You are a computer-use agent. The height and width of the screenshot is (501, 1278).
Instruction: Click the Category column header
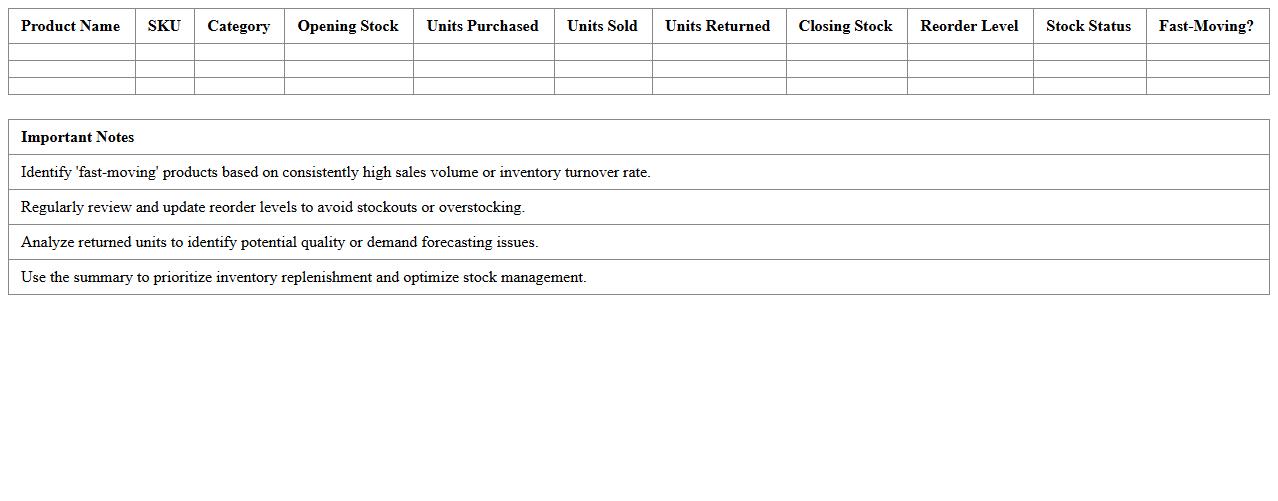[239, 26]
